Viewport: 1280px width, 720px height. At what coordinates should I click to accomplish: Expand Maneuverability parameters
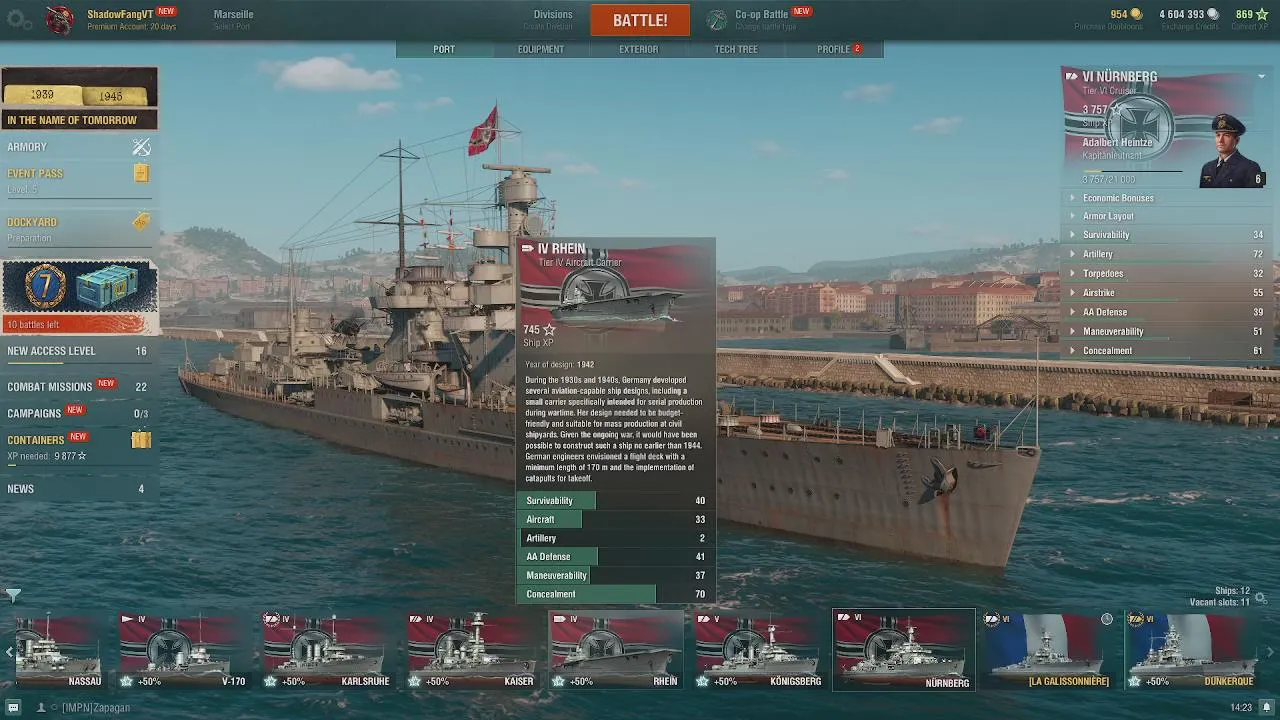tap(1168, 331)
